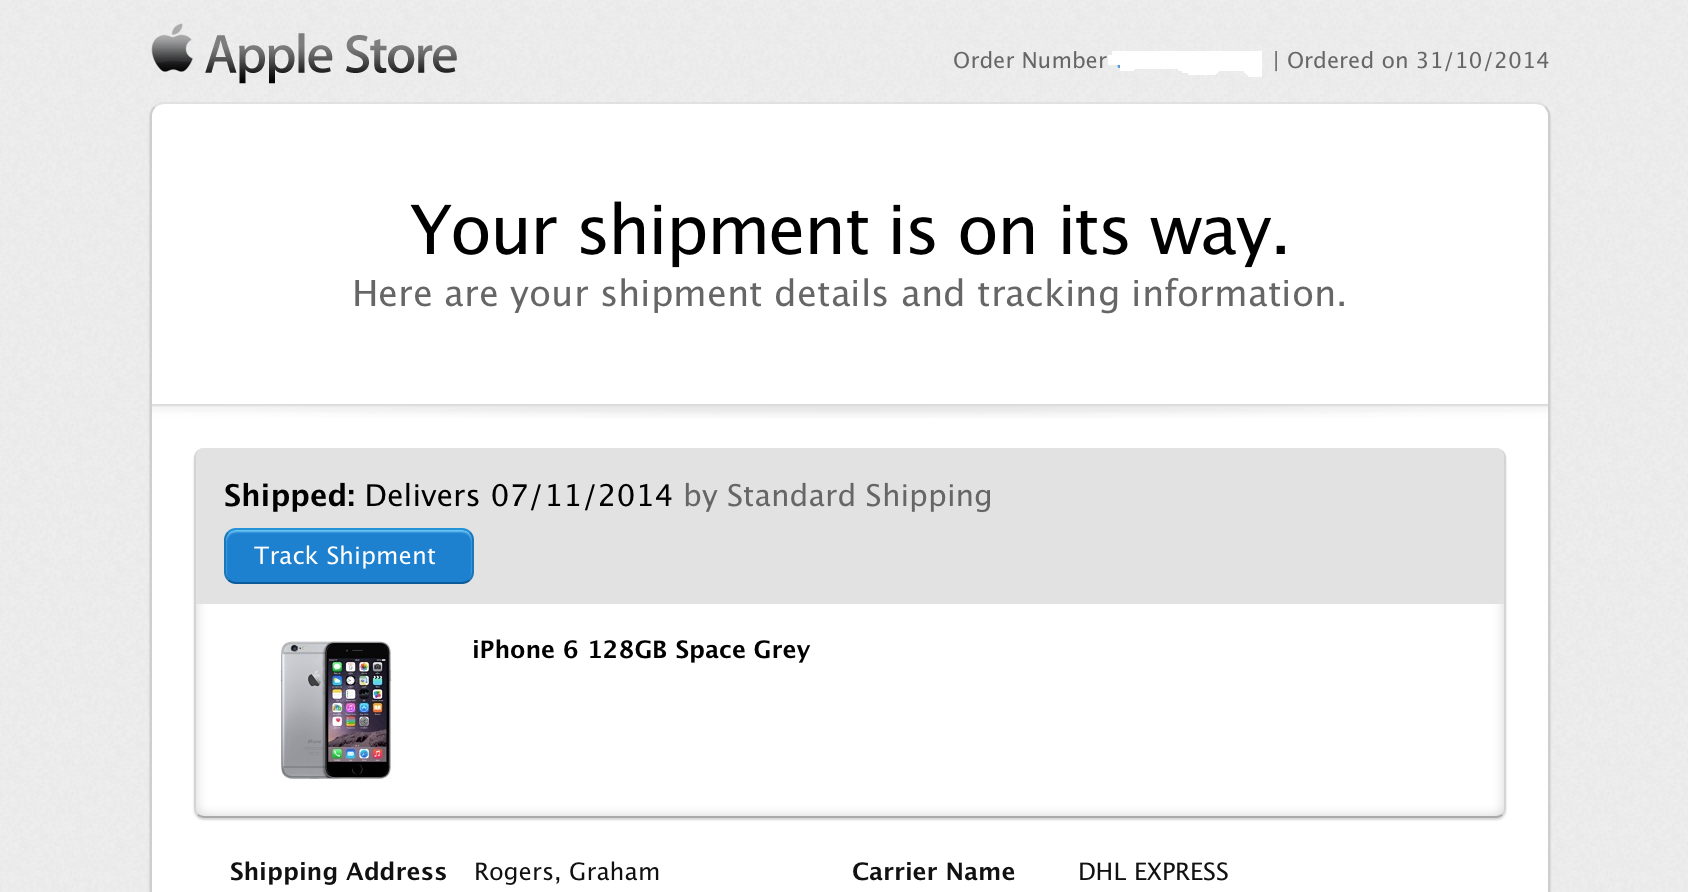The image size is (1688, 892).
Task: Click the white product details panel
Action: (850, 710)
